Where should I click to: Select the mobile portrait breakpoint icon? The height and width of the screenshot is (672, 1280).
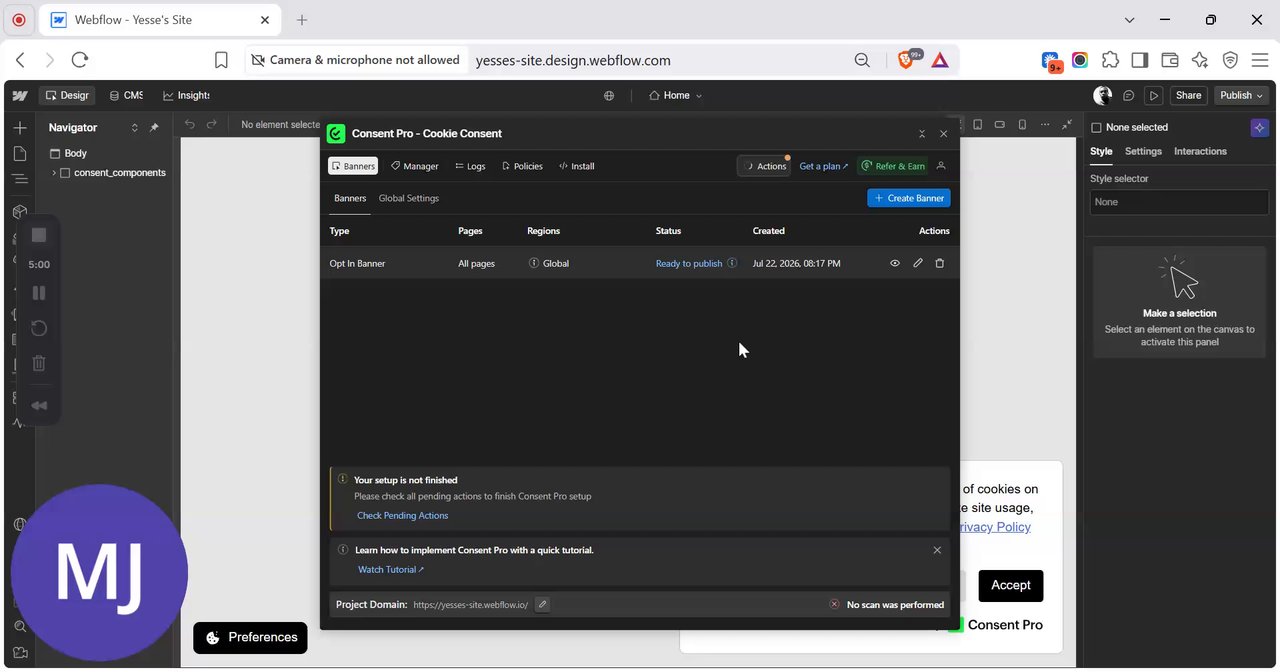(1022, 124)
